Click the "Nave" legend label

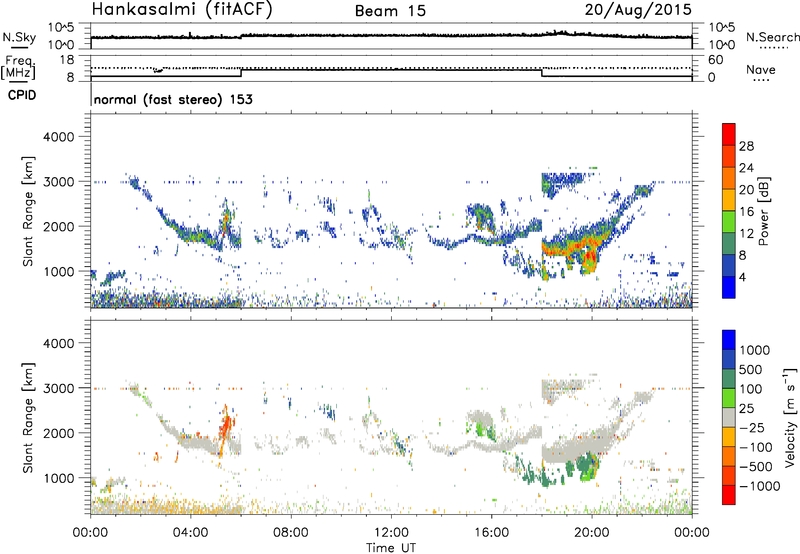point(761,69)
